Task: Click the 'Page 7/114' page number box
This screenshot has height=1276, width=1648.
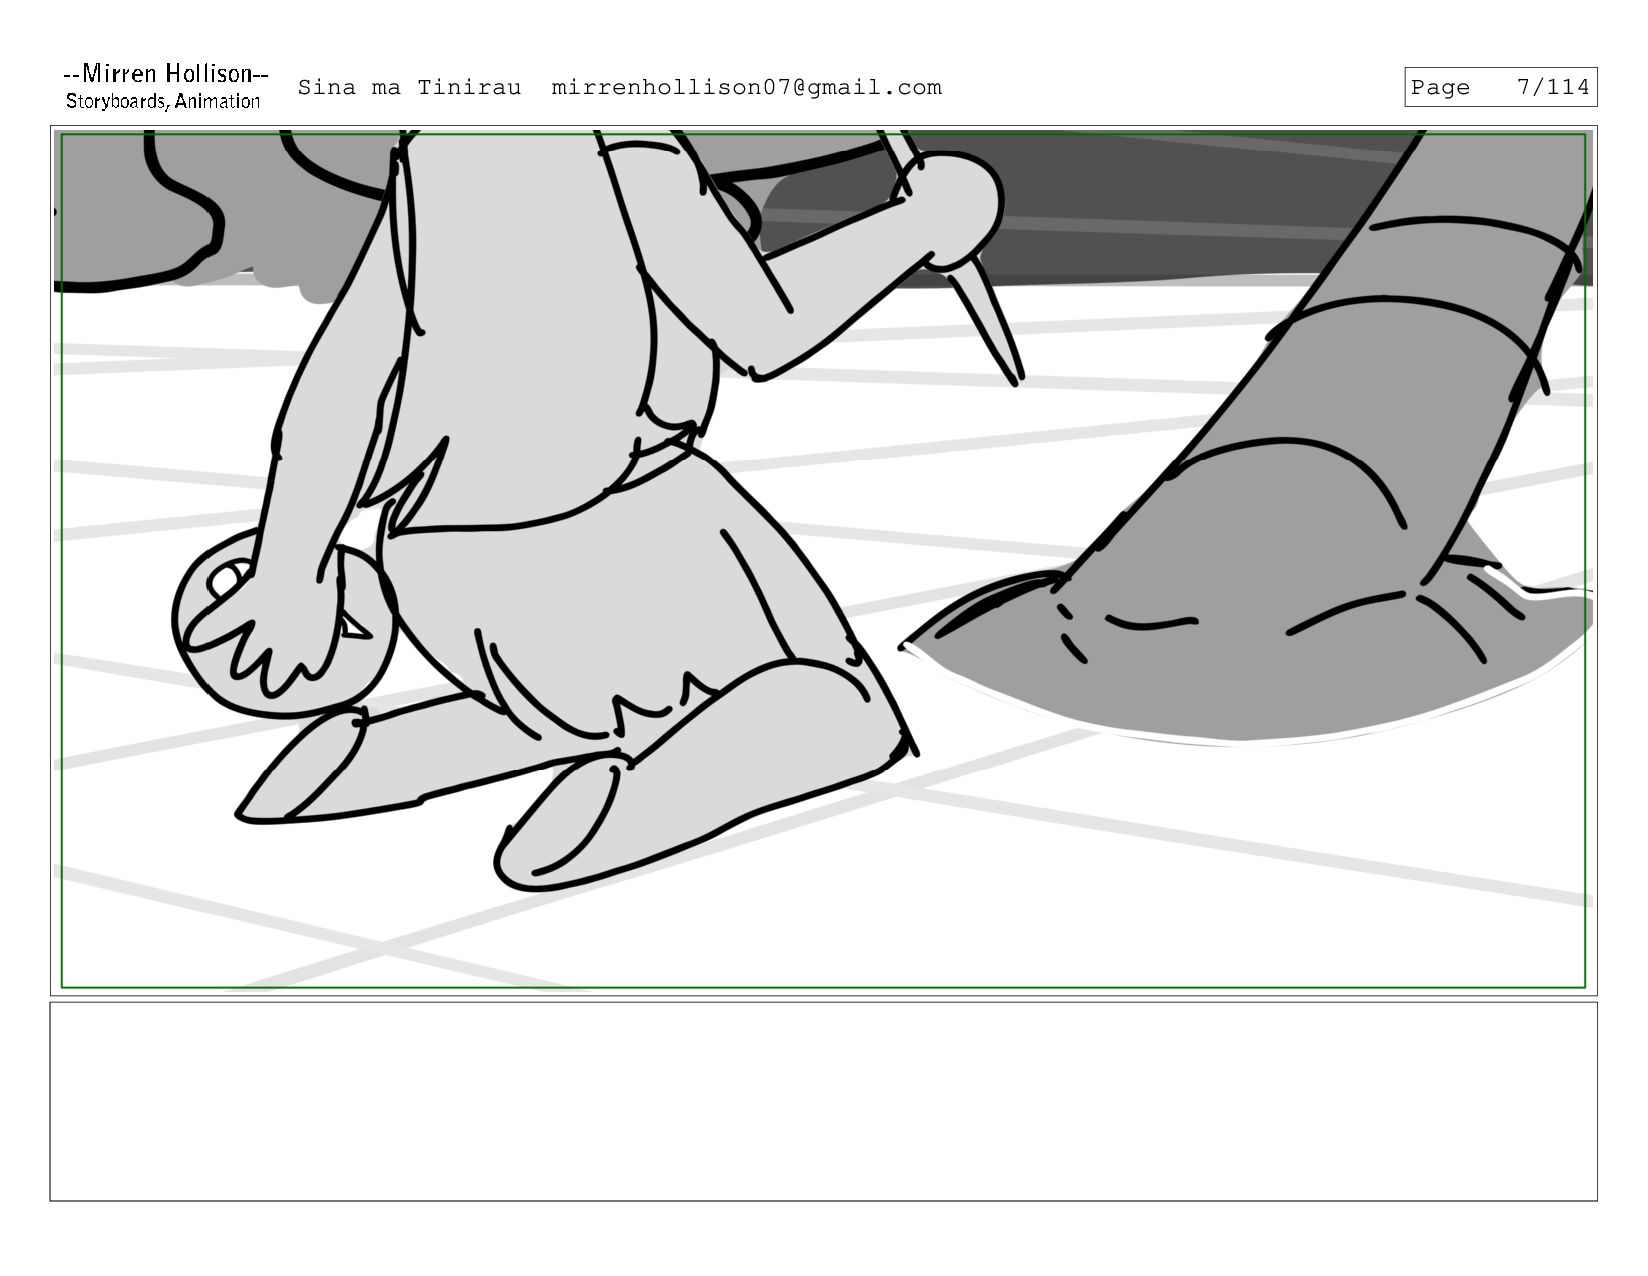Action: 1500,87
